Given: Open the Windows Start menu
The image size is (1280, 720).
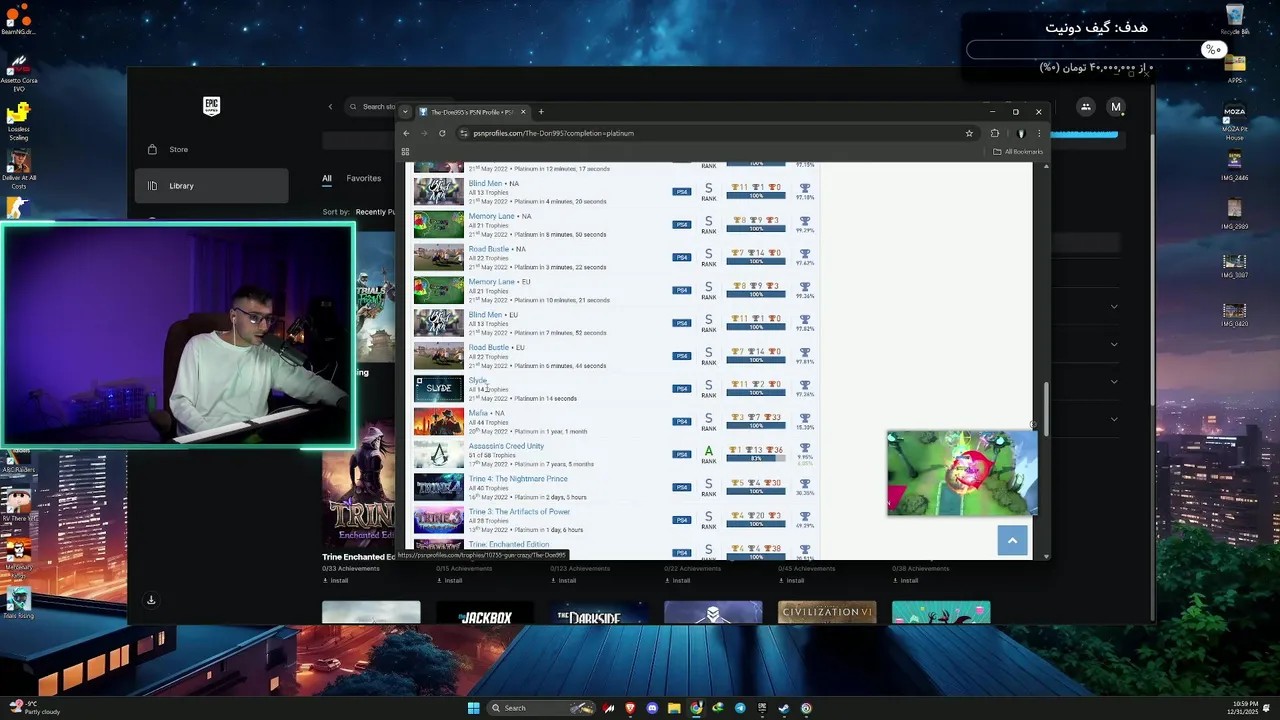Looking at the screenshot, I should tap(474, 708).
